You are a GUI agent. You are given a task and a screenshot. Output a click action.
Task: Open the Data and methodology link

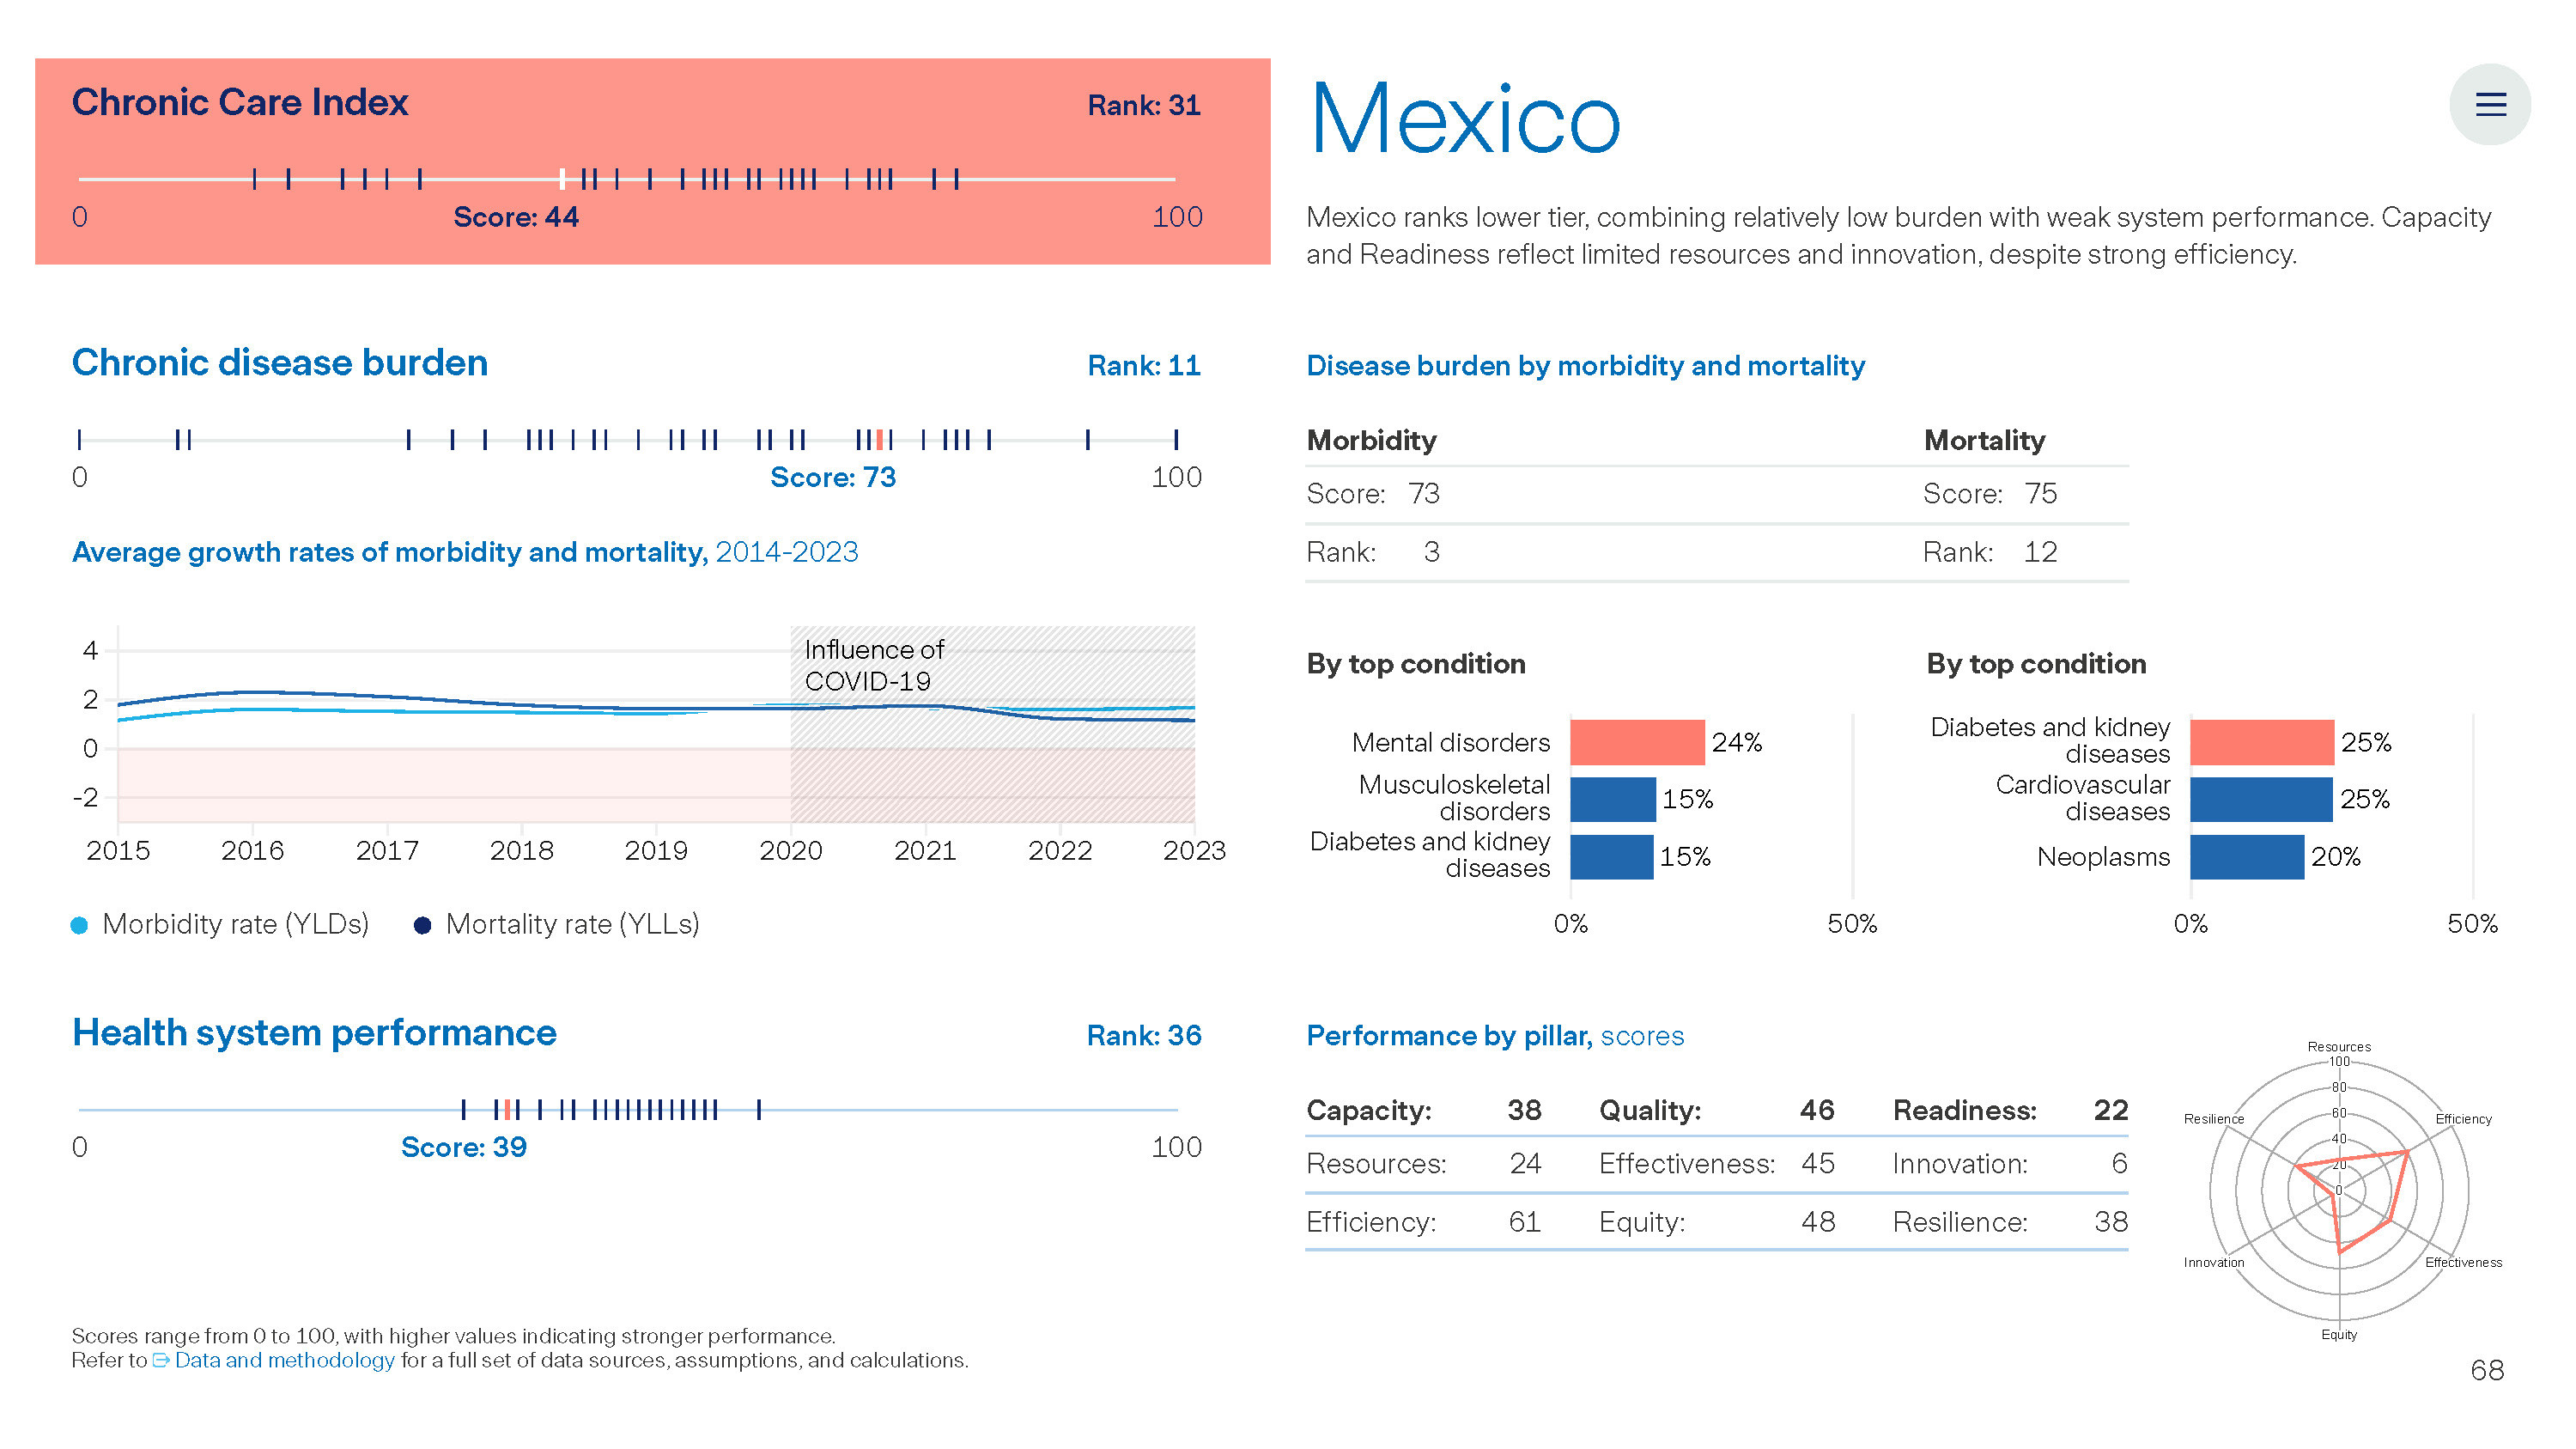coord(284,1360)
